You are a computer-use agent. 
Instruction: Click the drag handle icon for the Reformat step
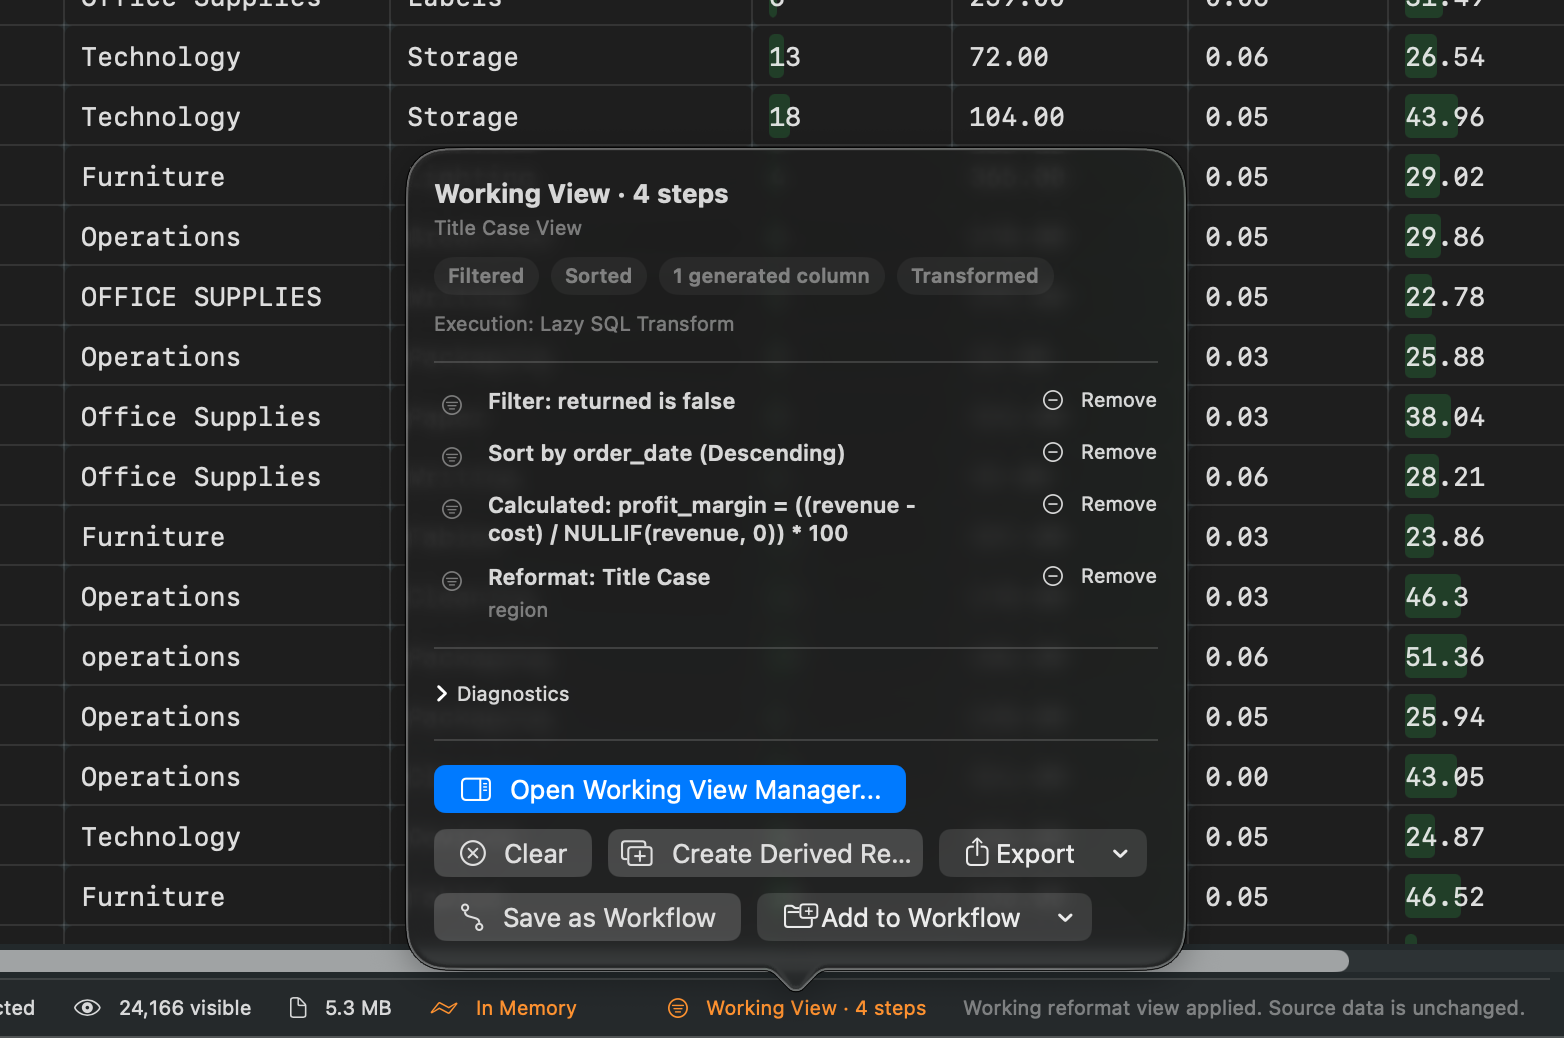(452, 580)
